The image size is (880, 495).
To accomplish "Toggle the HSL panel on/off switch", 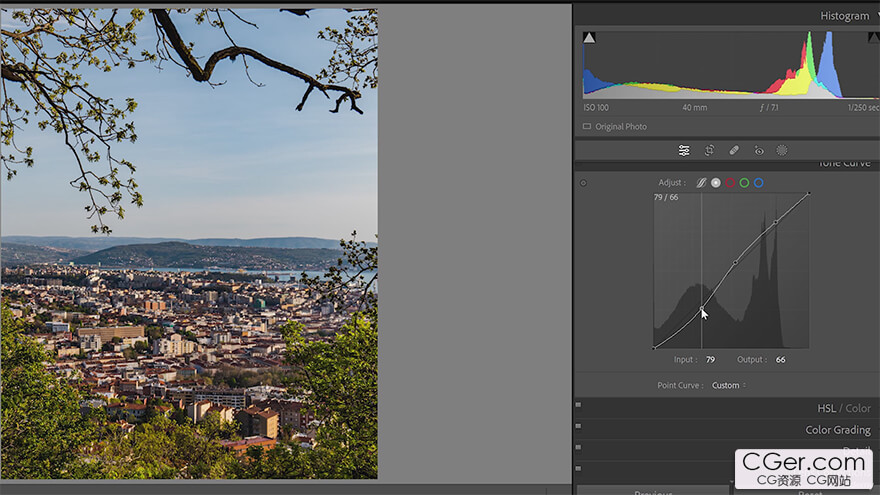I will point(578,405).
